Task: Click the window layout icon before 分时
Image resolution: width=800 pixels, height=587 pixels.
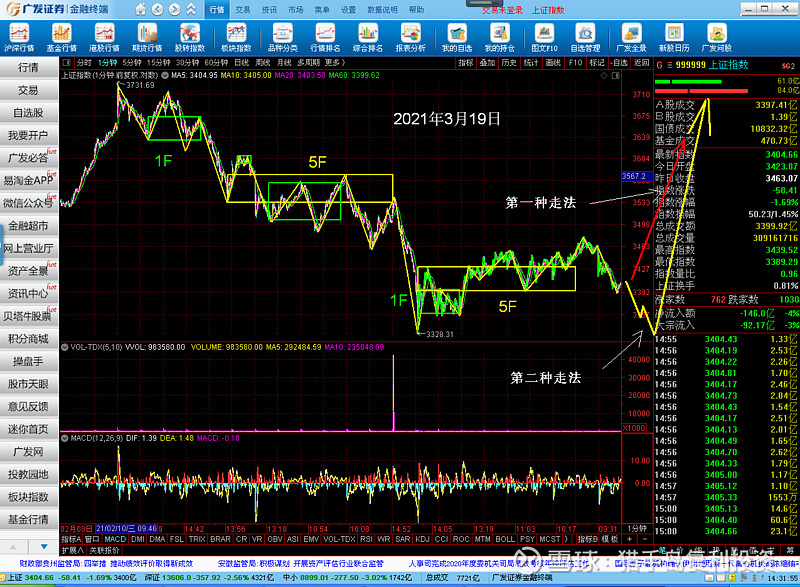Action: (x=66, y=63)
